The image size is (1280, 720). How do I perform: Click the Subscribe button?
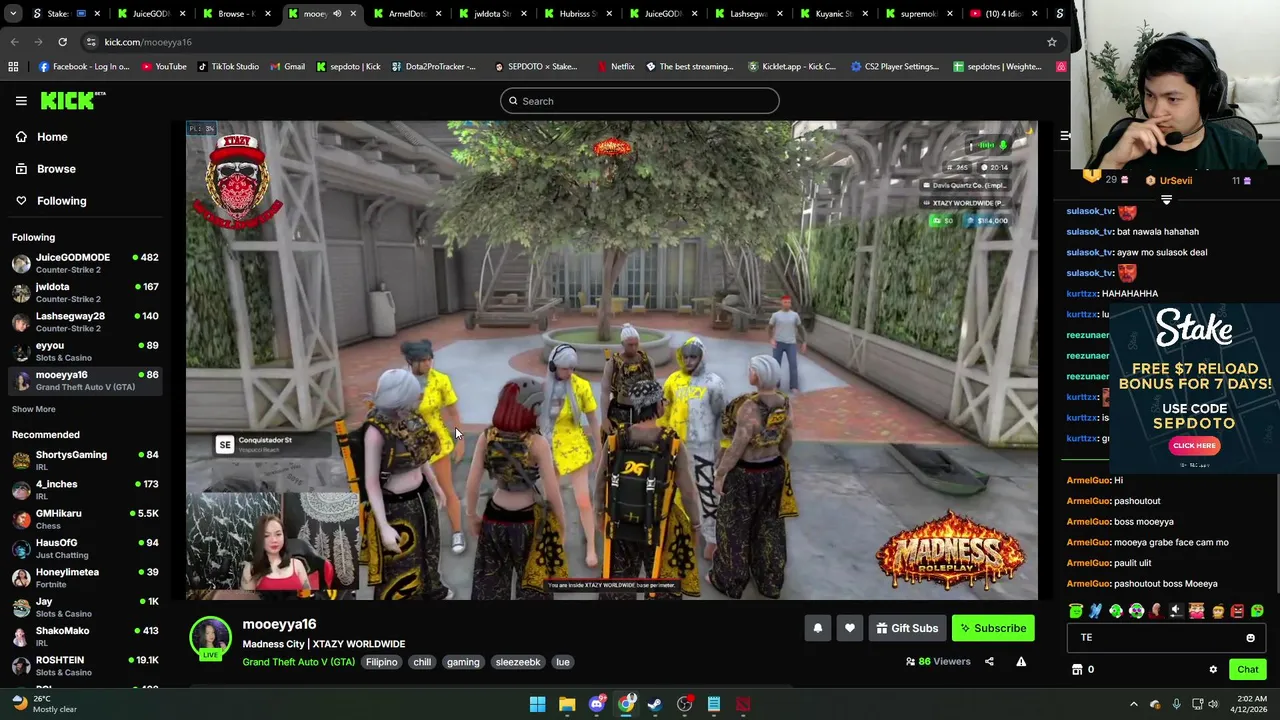993,628
